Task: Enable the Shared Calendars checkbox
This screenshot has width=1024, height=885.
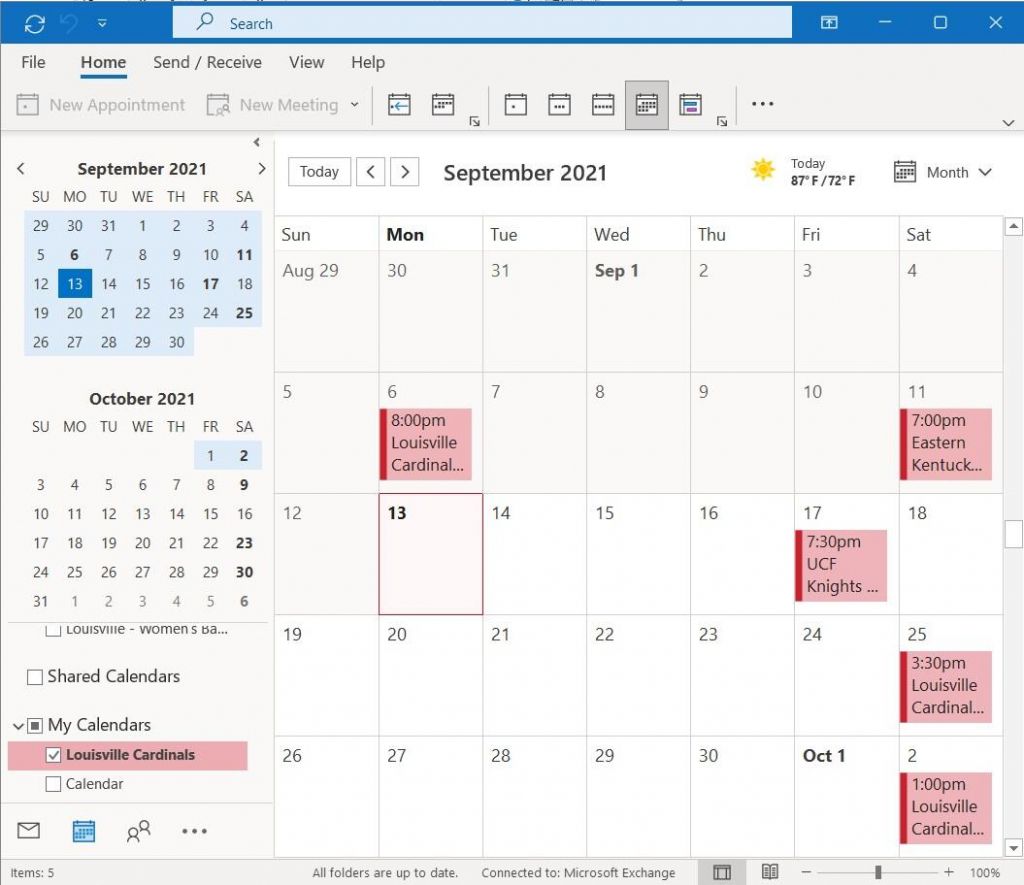Action: [x=35, y=677]
